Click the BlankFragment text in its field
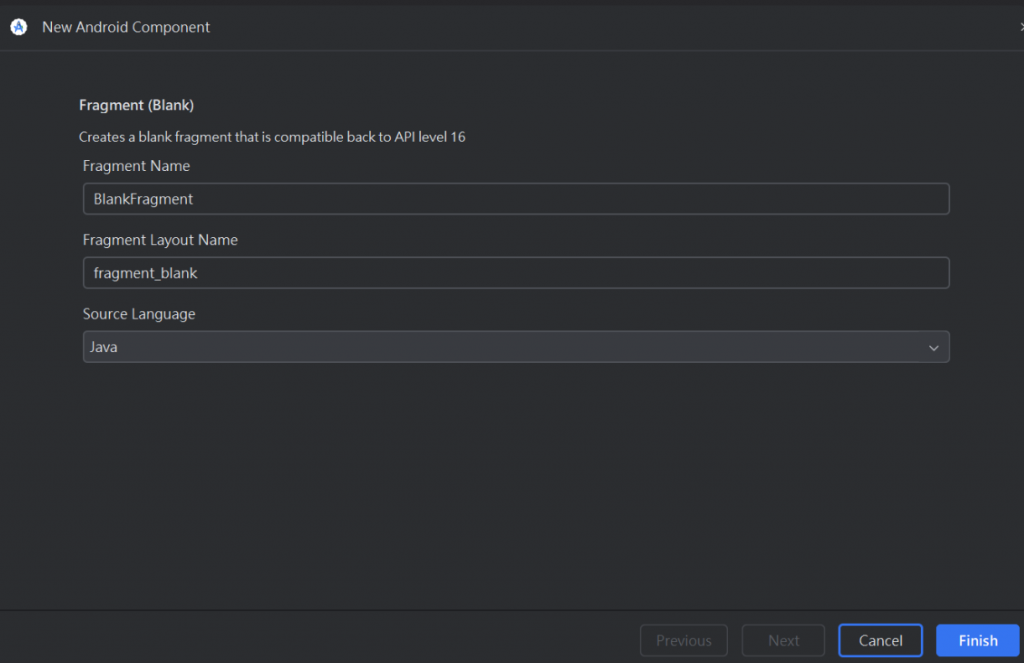Viewport: 1024px width, 663px height. click(143, 199)
